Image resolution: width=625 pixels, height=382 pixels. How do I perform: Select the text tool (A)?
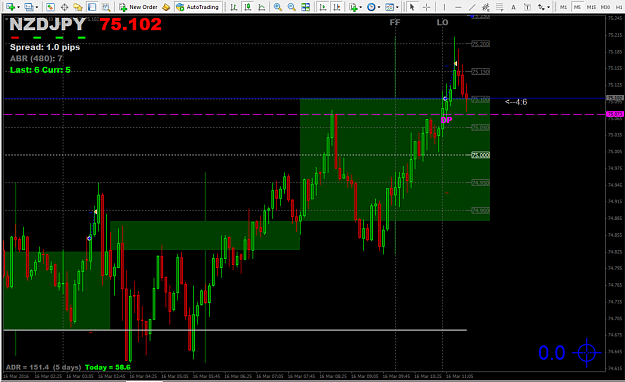[513, 7]
